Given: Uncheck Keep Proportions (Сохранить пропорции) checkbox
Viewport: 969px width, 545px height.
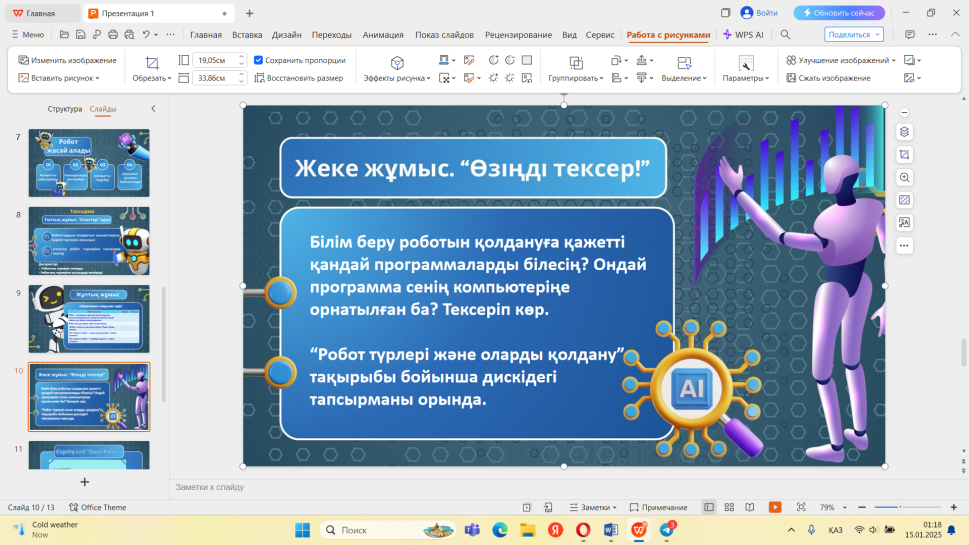Looking at the screenshot, I should (259, 60).
